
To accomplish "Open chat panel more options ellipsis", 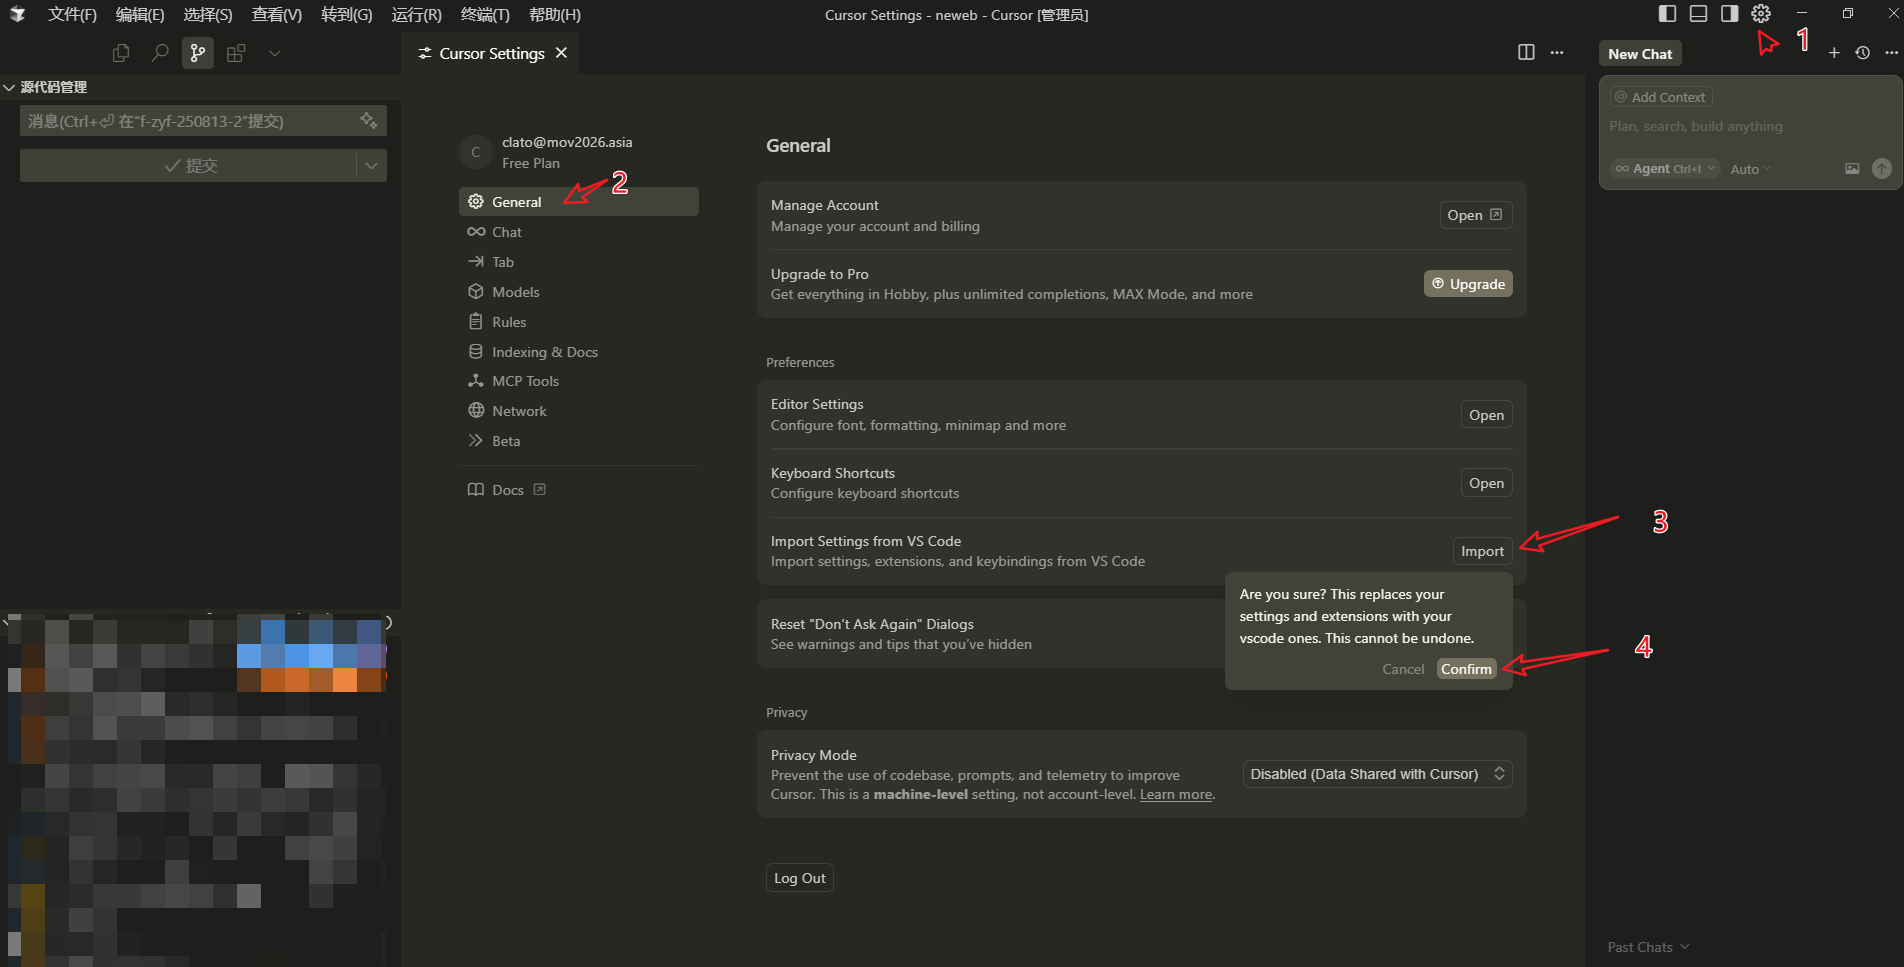I will [x=1891, y=53].
